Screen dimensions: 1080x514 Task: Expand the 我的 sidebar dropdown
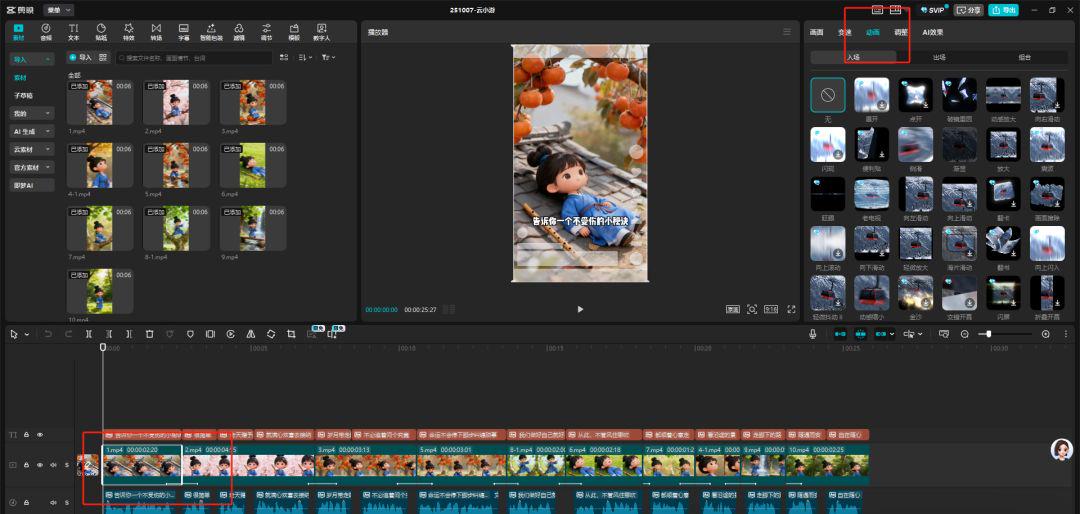(x=32, y=113)
